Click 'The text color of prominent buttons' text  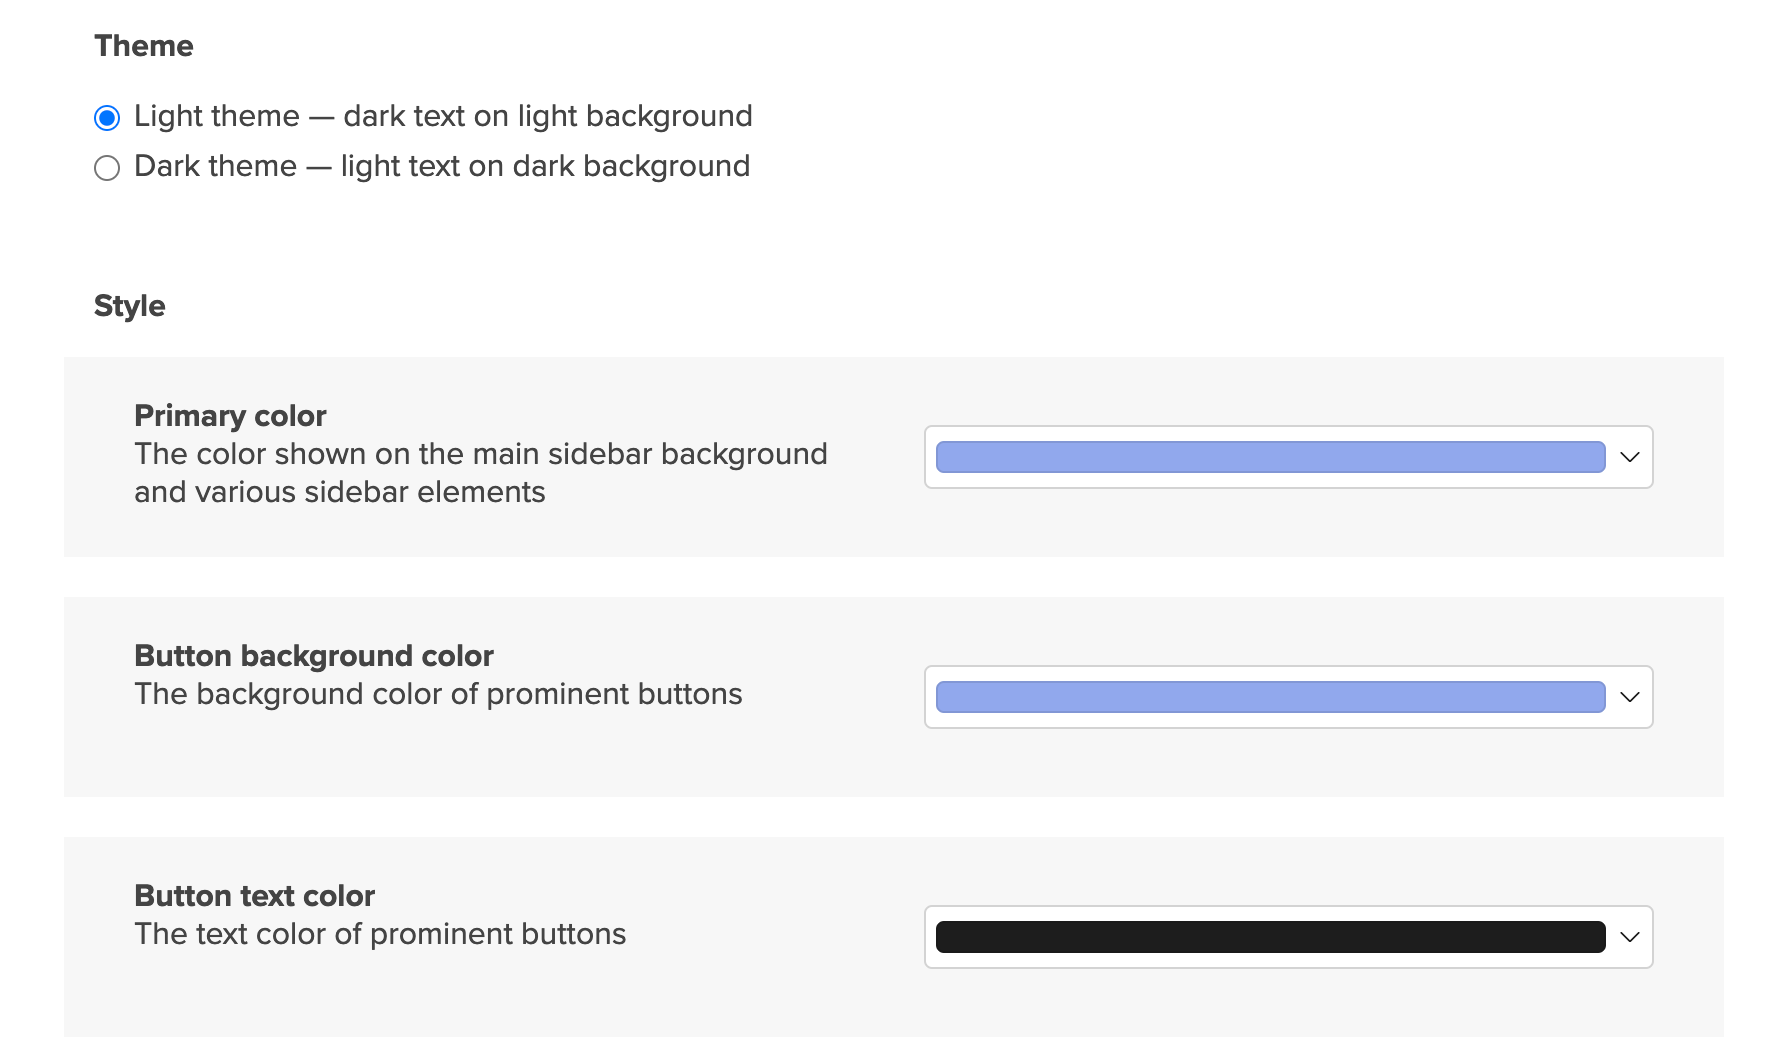click(x=380, y=934)
